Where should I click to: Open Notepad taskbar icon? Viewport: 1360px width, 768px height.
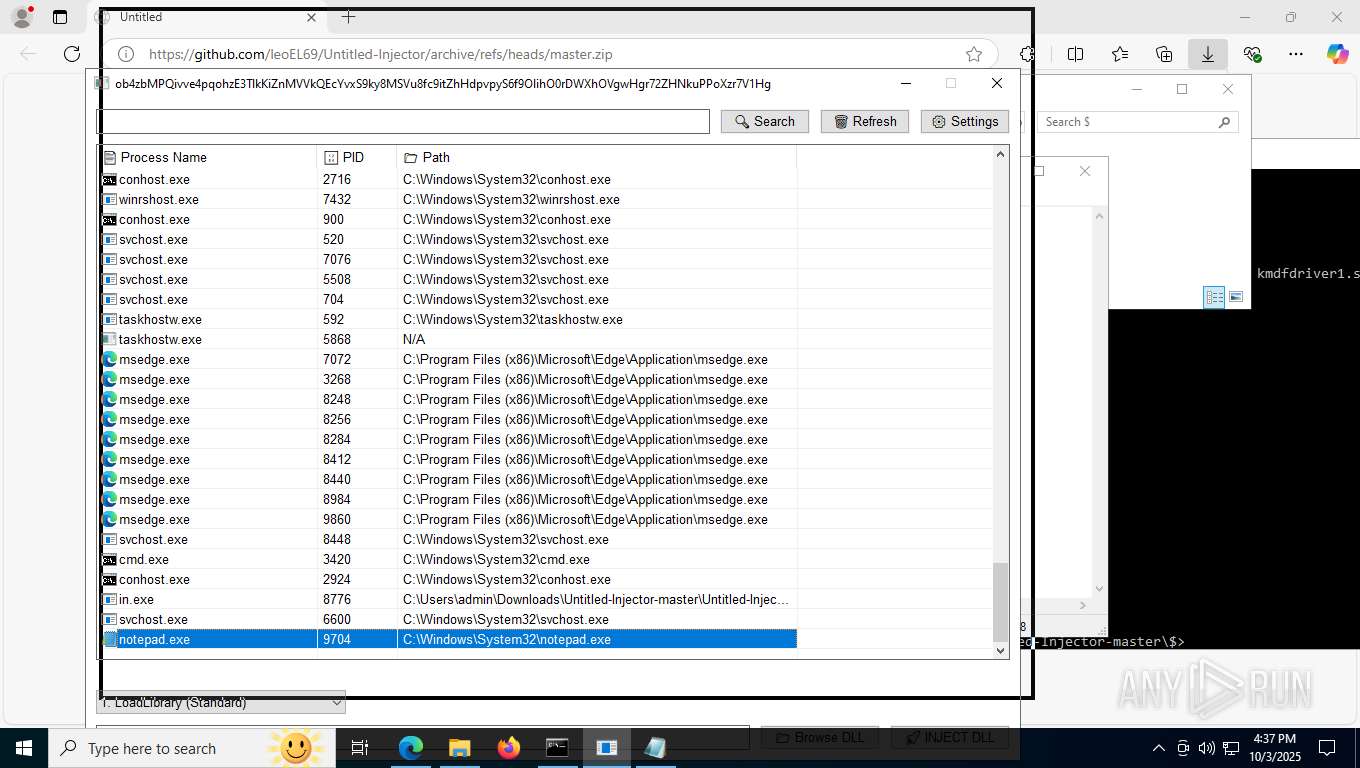point(655,748)
